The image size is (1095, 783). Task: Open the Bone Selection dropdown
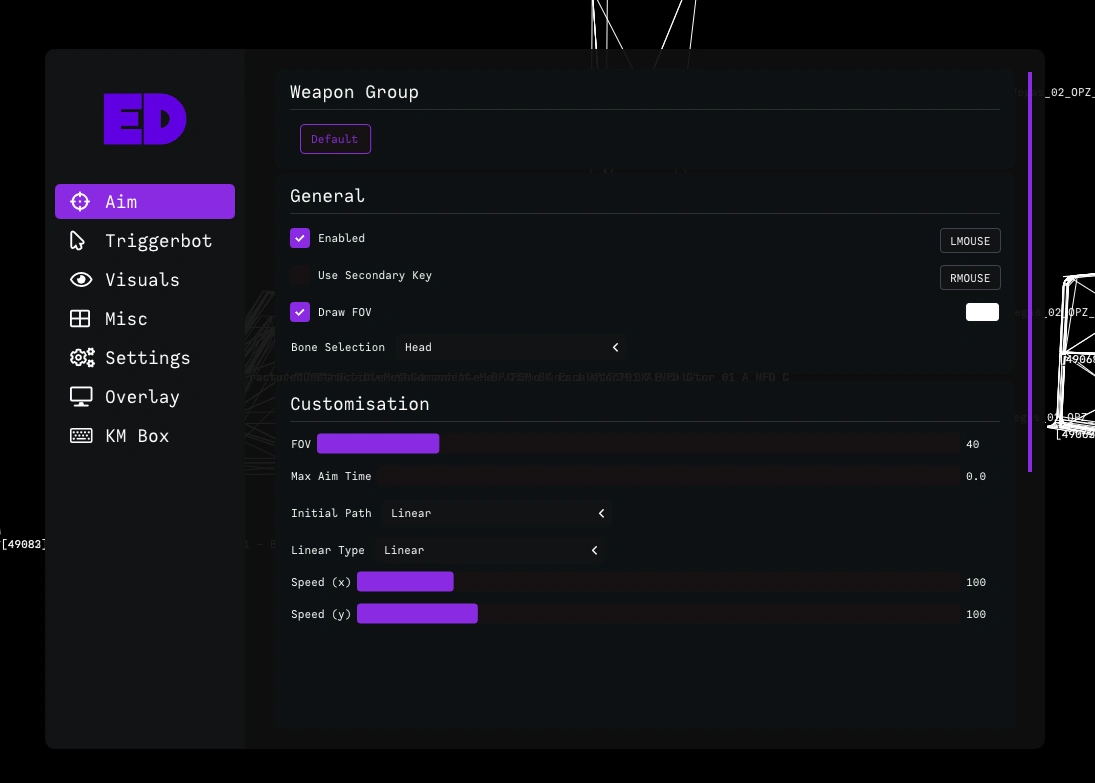(x=511, y=347)
